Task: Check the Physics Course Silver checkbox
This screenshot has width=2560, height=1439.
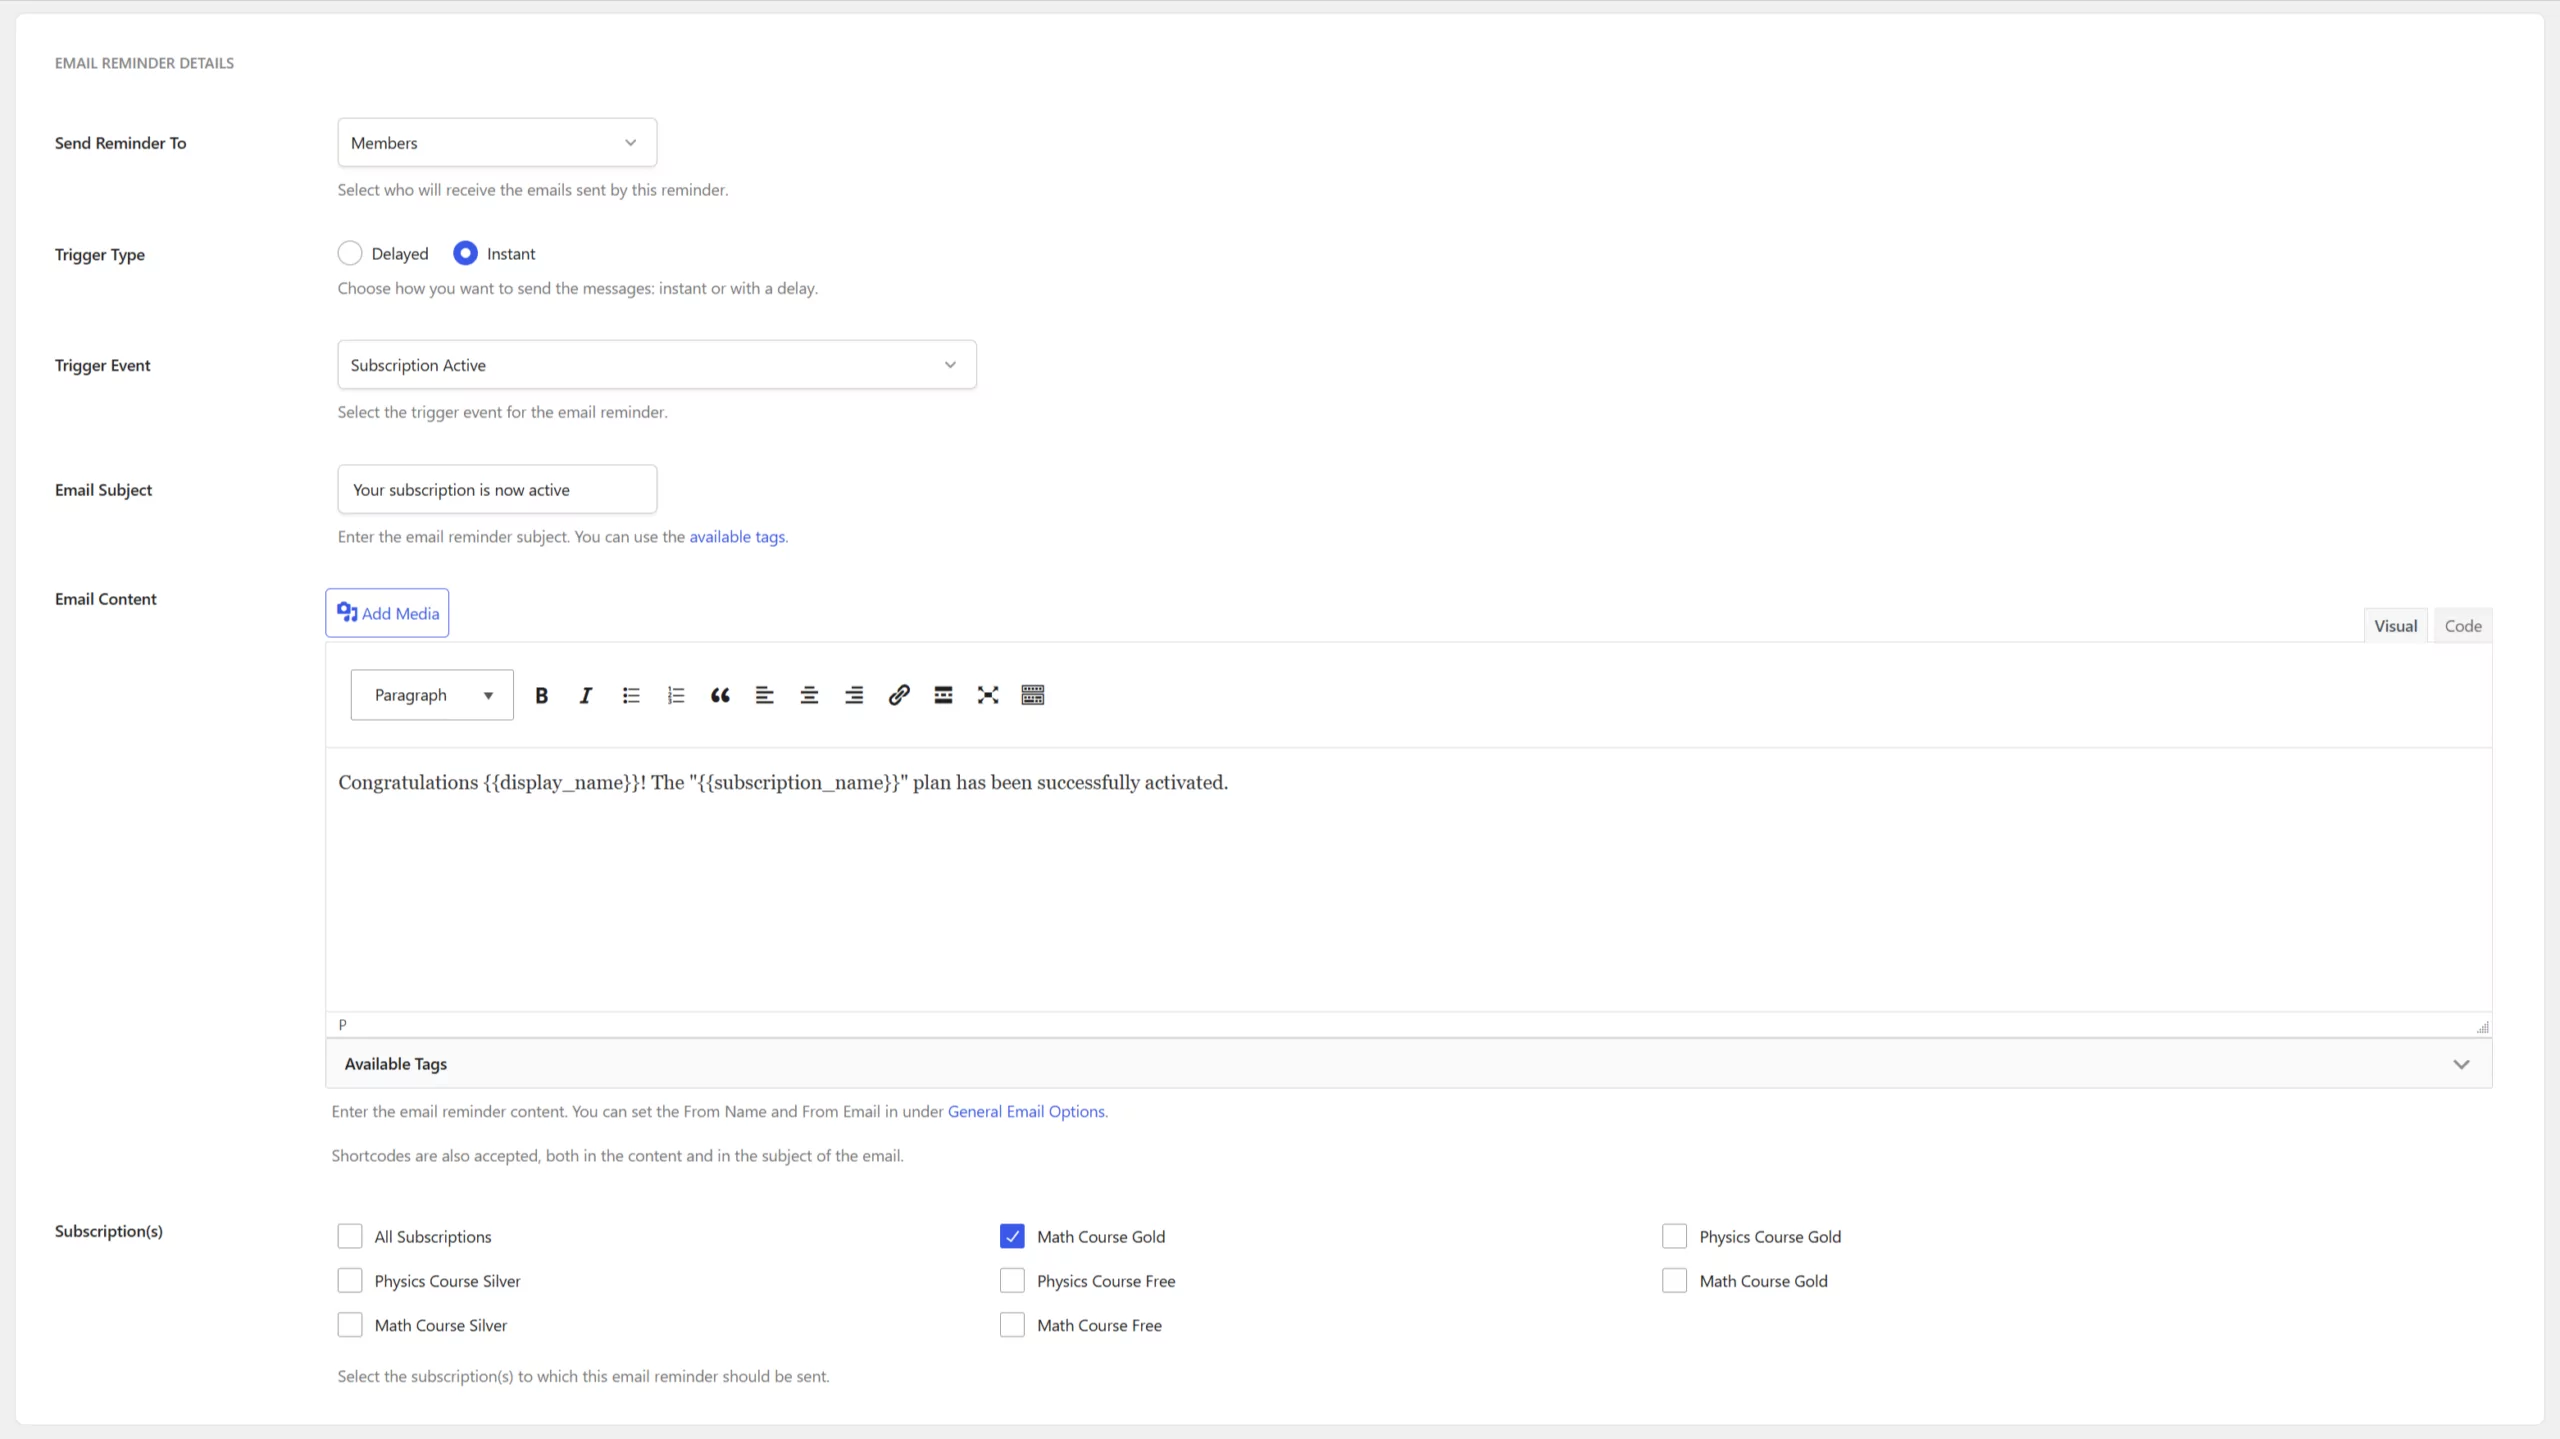Action: [350, 1281]
